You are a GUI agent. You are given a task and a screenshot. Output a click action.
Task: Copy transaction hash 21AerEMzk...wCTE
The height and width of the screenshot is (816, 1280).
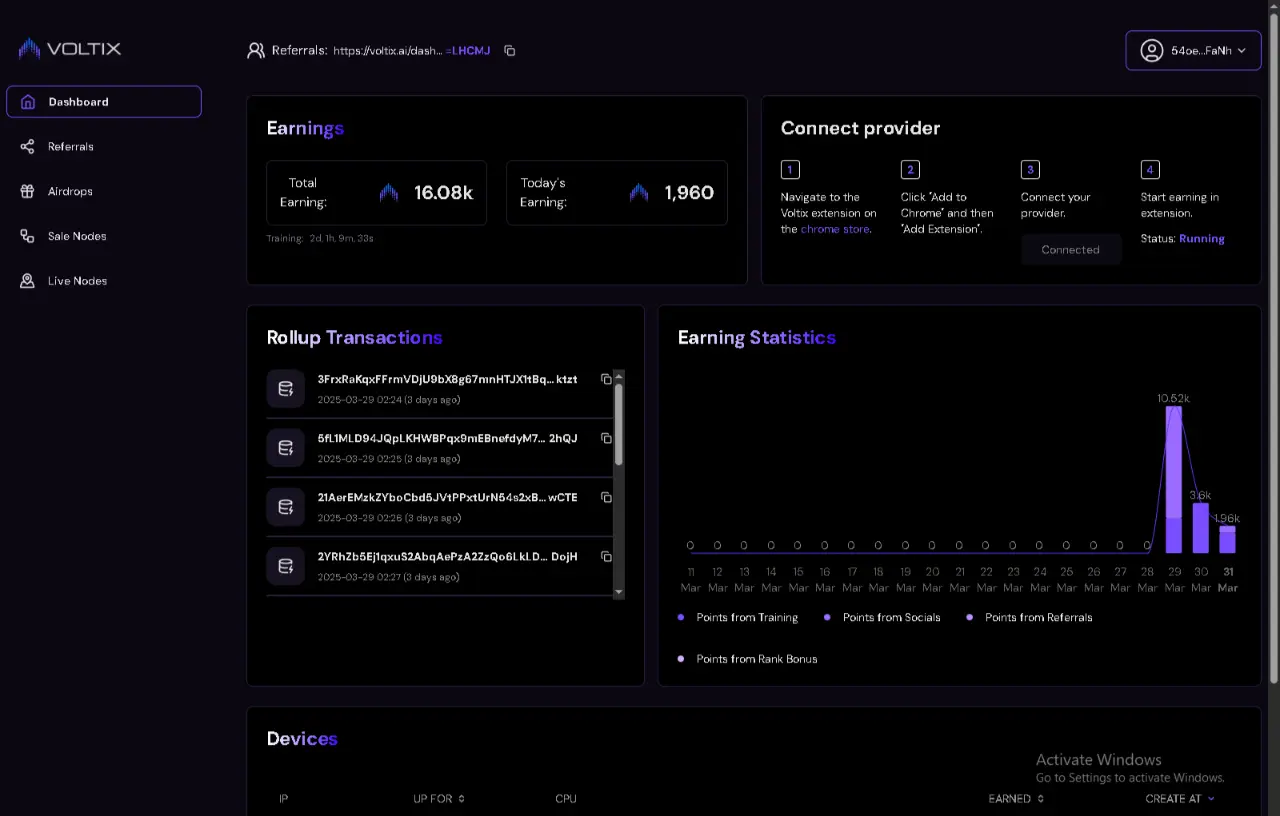pyautogui.click(x=606, y=497)
